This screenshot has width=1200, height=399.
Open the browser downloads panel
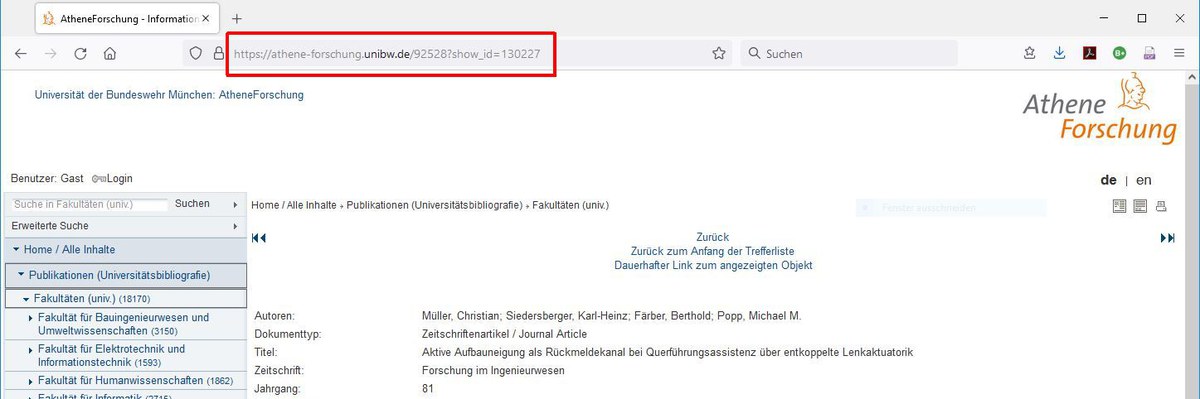[1059, 54]
